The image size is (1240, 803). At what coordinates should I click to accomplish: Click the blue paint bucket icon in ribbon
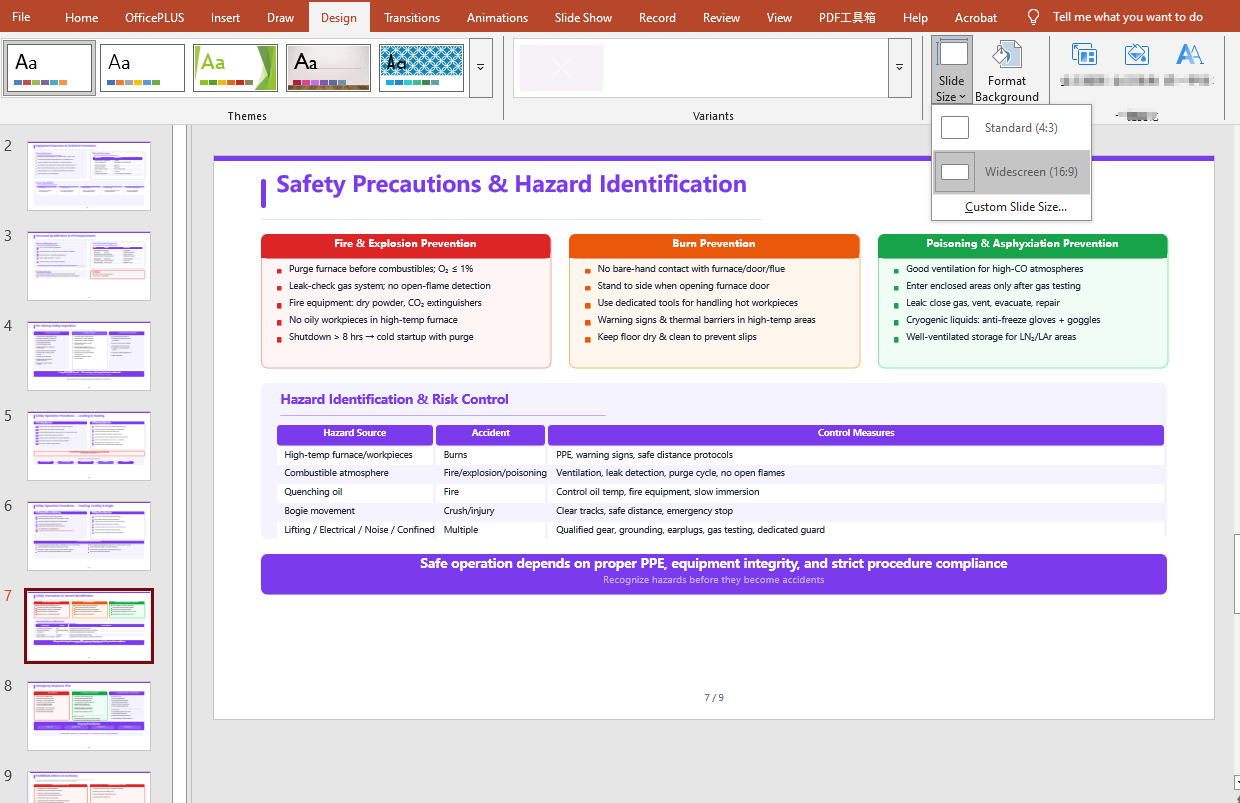1137,55
